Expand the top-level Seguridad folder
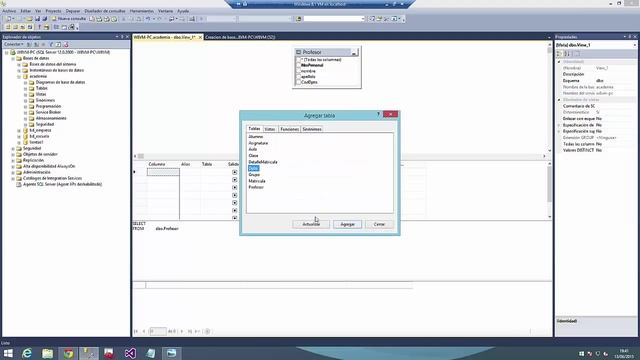This screenshot has width=640, height=360. (x=13, y=148)
